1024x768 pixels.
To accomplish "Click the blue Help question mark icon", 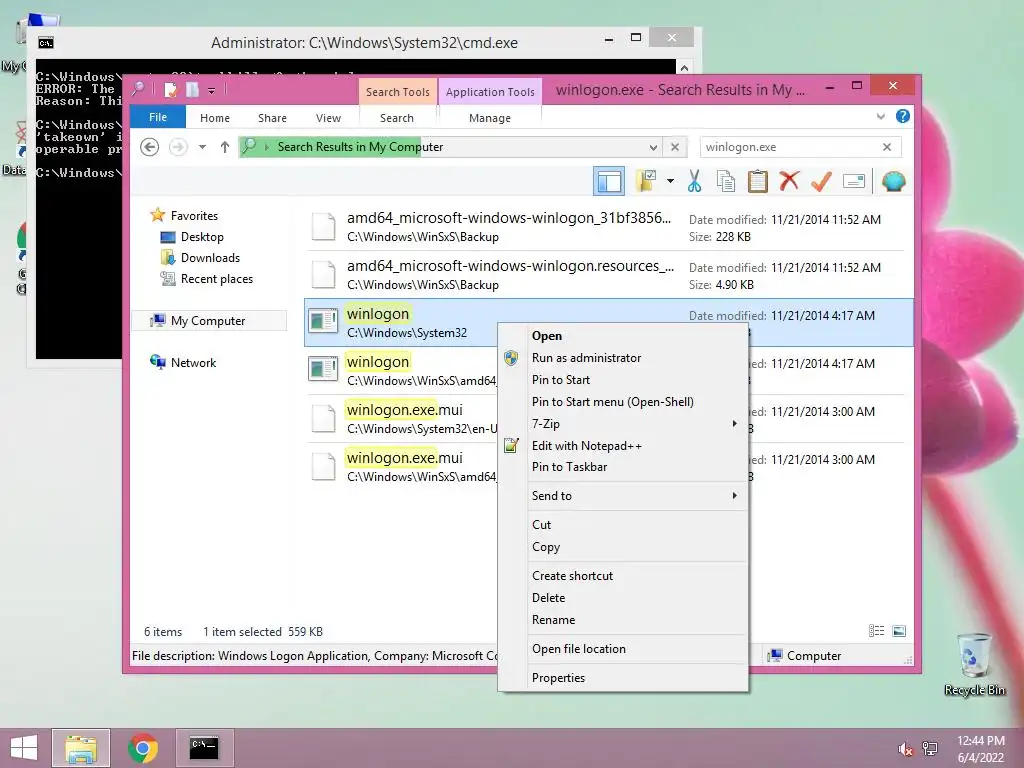I will [x=903, y=116].
